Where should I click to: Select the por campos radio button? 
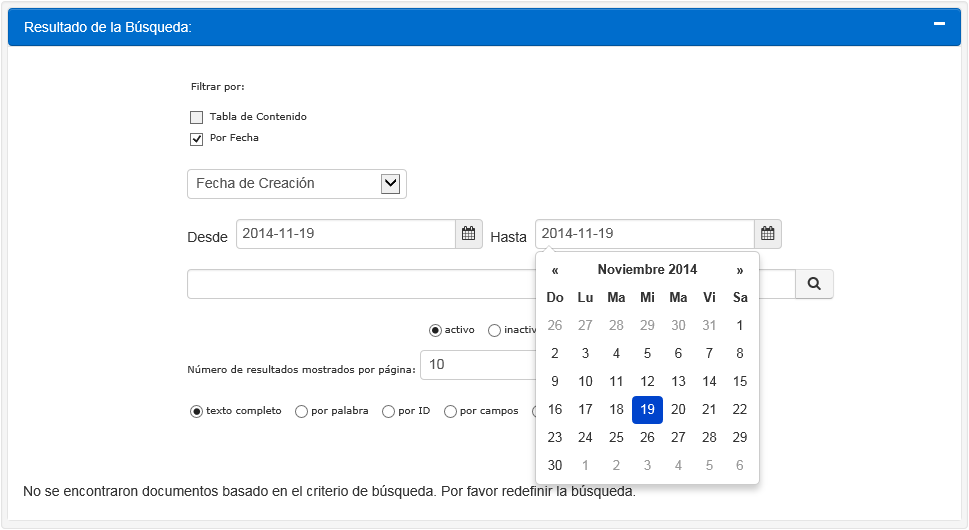[x=450, y=411]
